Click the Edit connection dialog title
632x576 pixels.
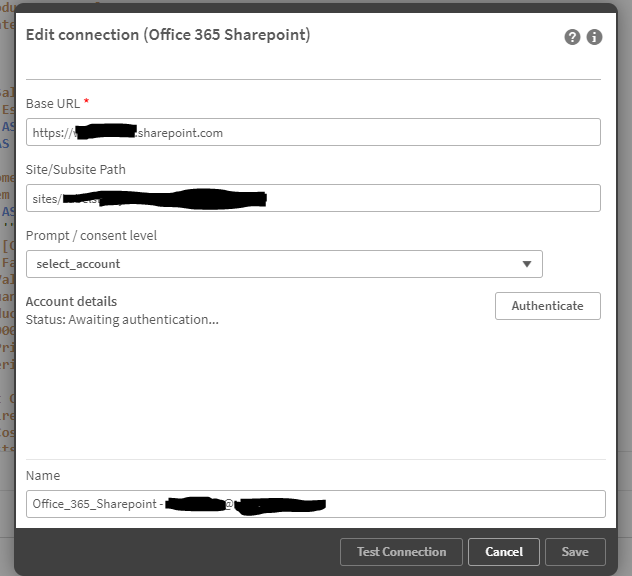point(168,35)
